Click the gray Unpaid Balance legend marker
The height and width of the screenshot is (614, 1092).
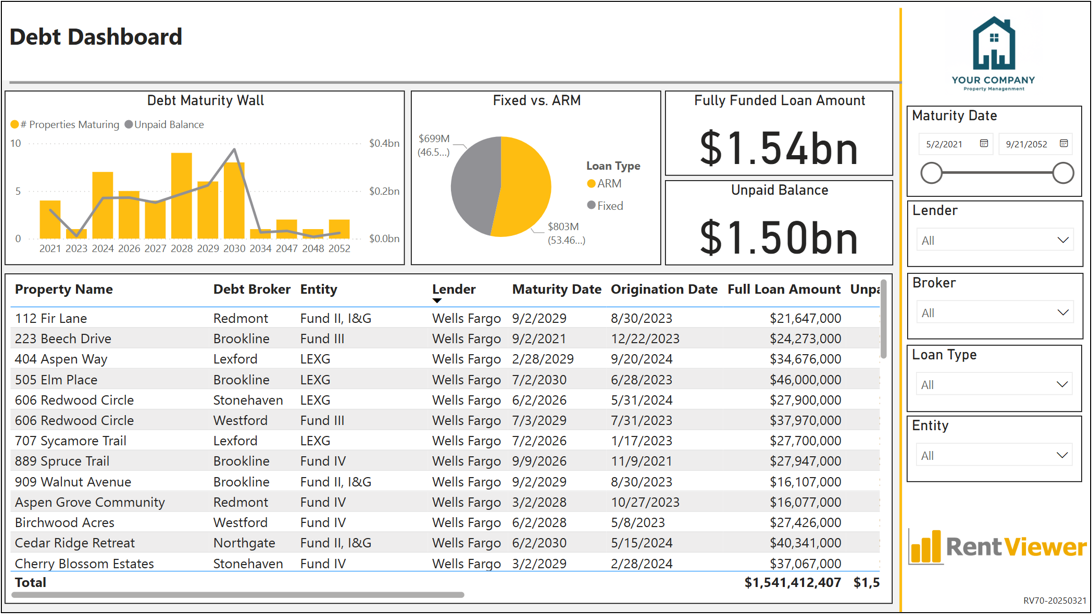point(128,125)
